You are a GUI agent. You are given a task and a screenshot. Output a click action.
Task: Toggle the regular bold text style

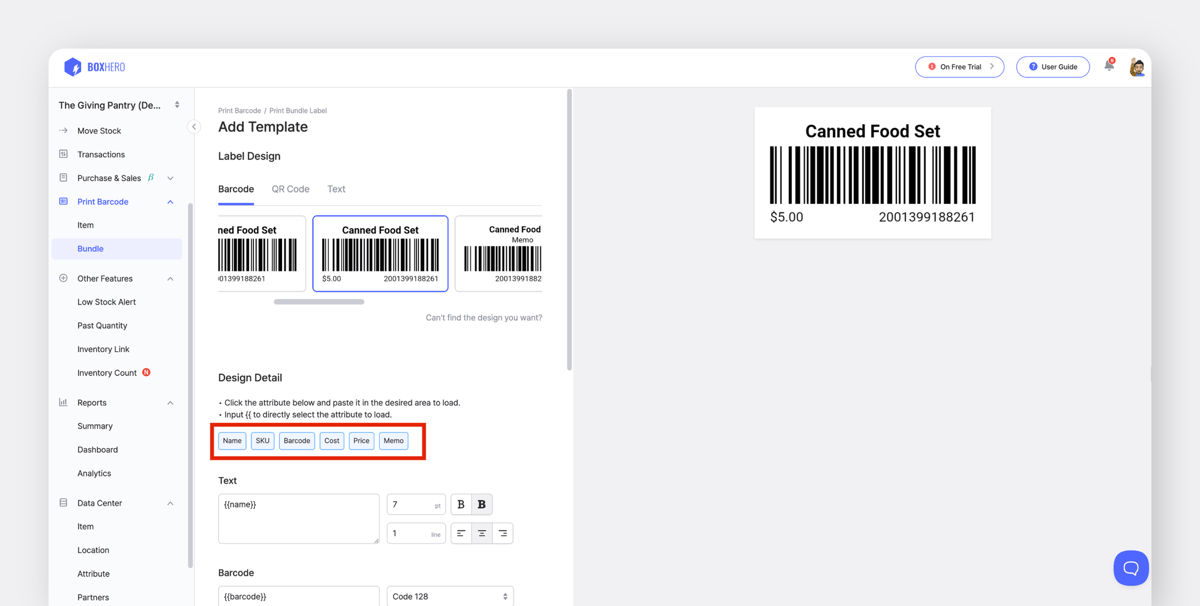tap(461, 504)
